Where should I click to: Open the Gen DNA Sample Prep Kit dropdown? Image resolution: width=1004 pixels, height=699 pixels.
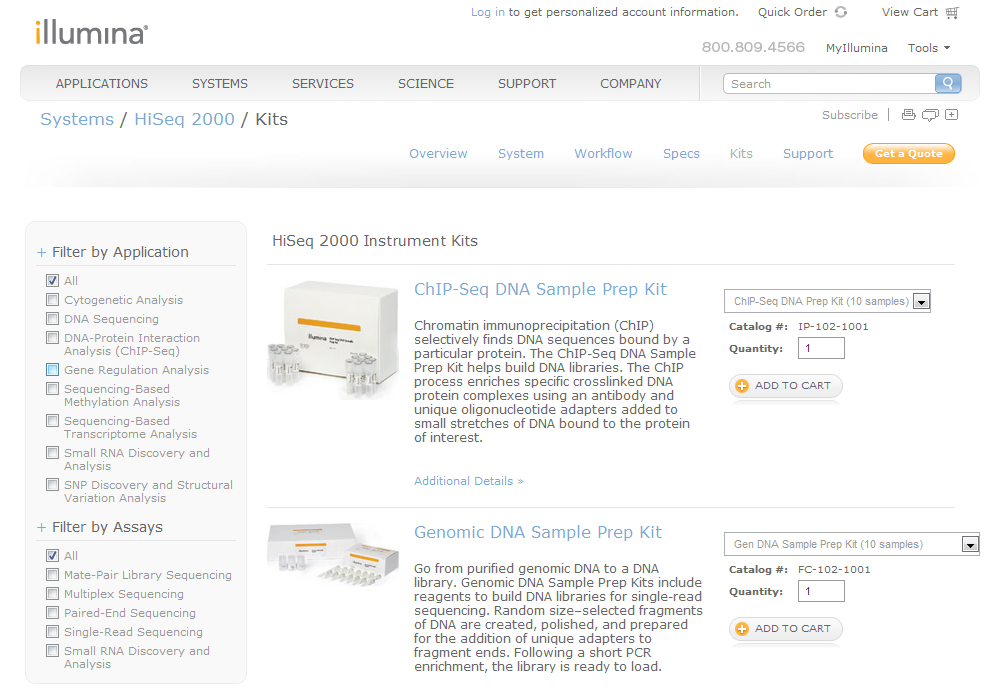click(x=852, y=544)
